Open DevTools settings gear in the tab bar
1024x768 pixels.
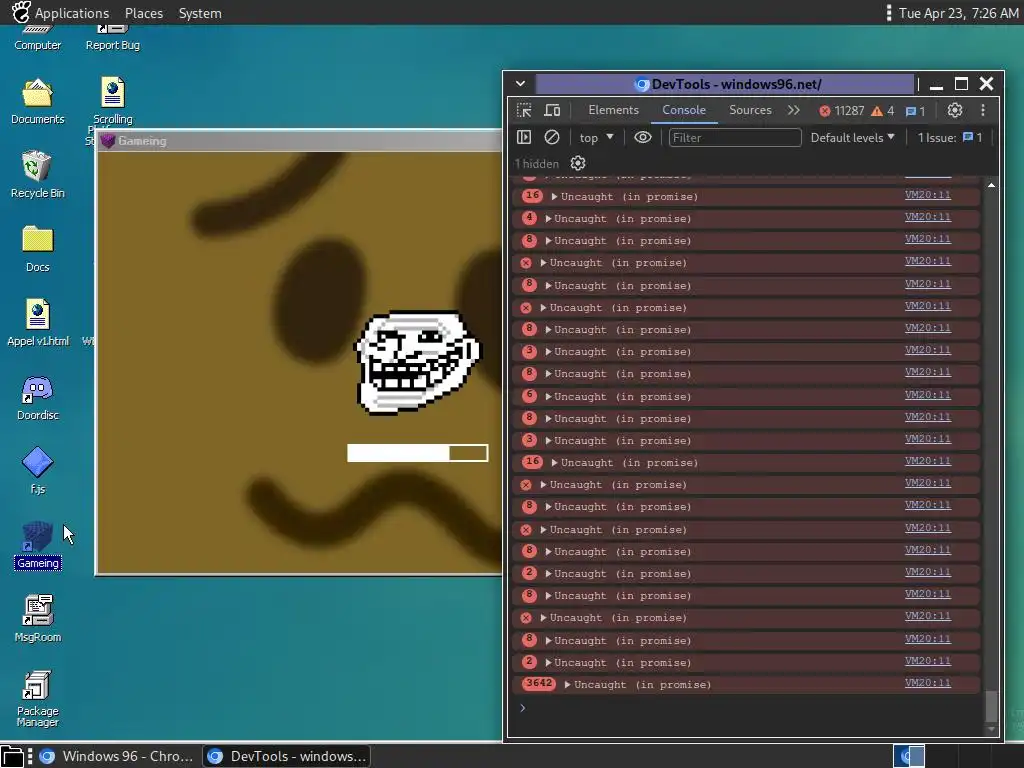pyautogui.click(x=955, y=110)
